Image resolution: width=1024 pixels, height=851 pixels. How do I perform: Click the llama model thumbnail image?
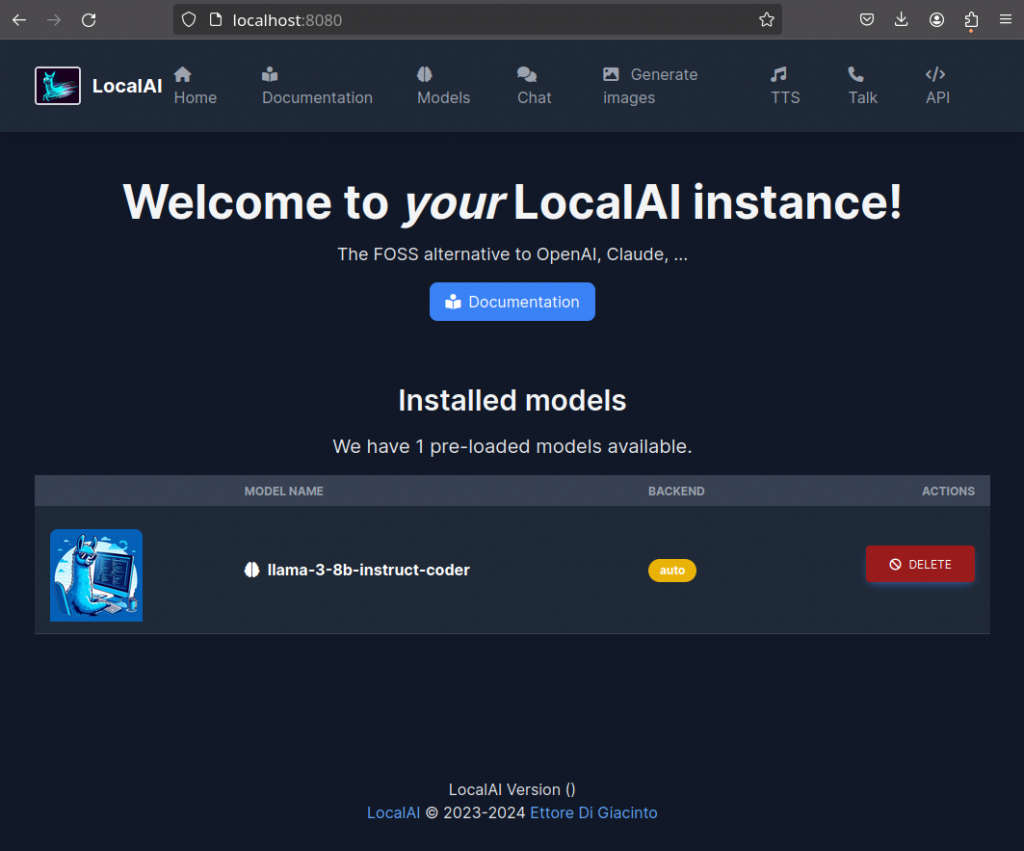[96, 575]
